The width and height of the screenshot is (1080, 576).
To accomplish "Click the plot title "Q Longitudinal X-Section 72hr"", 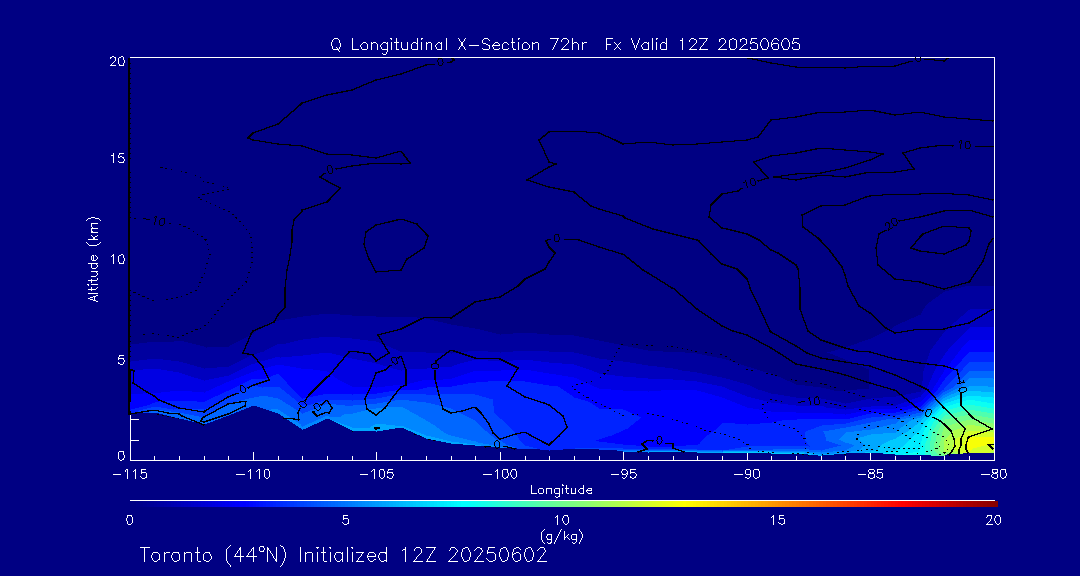I will (459, 45).
